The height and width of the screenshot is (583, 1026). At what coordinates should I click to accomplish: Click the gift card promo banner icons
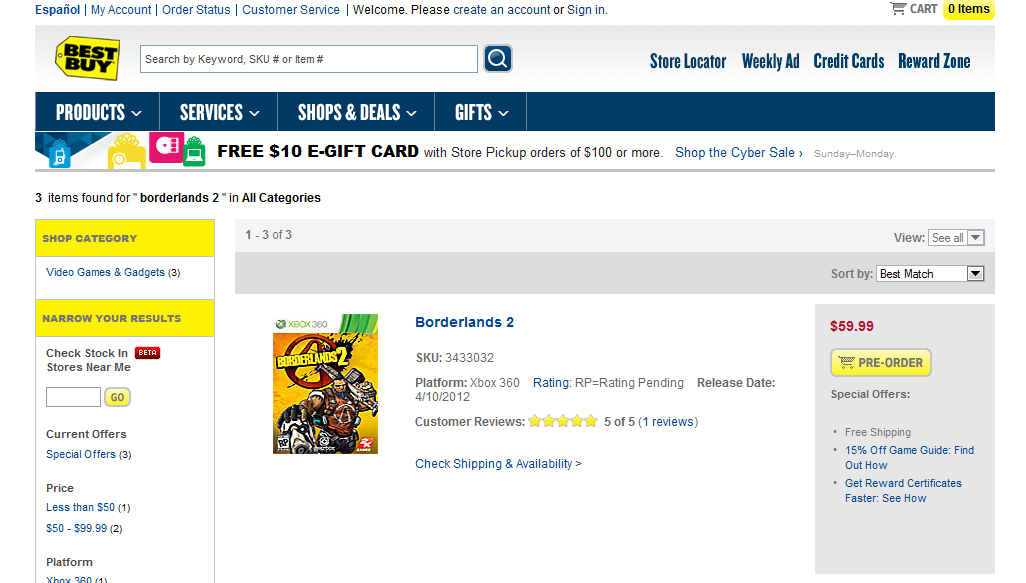coord(120,150)
